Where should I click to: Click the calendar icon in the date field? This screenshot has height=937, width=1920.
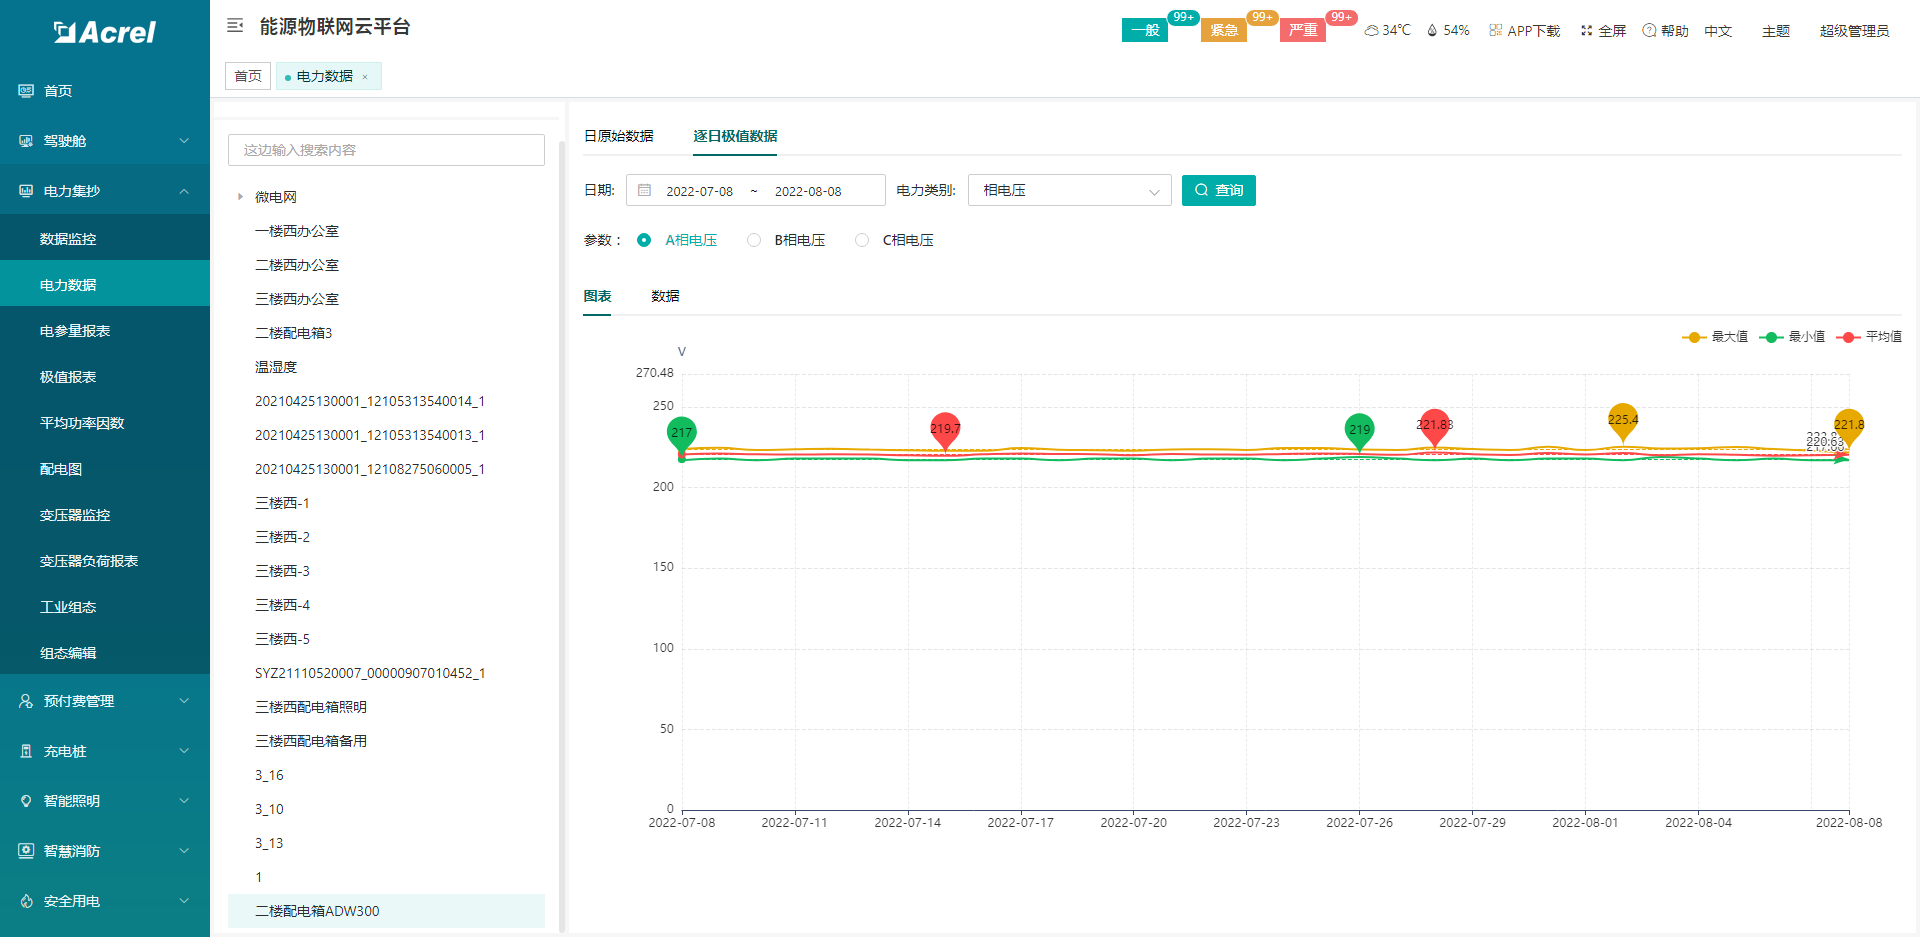645,191
